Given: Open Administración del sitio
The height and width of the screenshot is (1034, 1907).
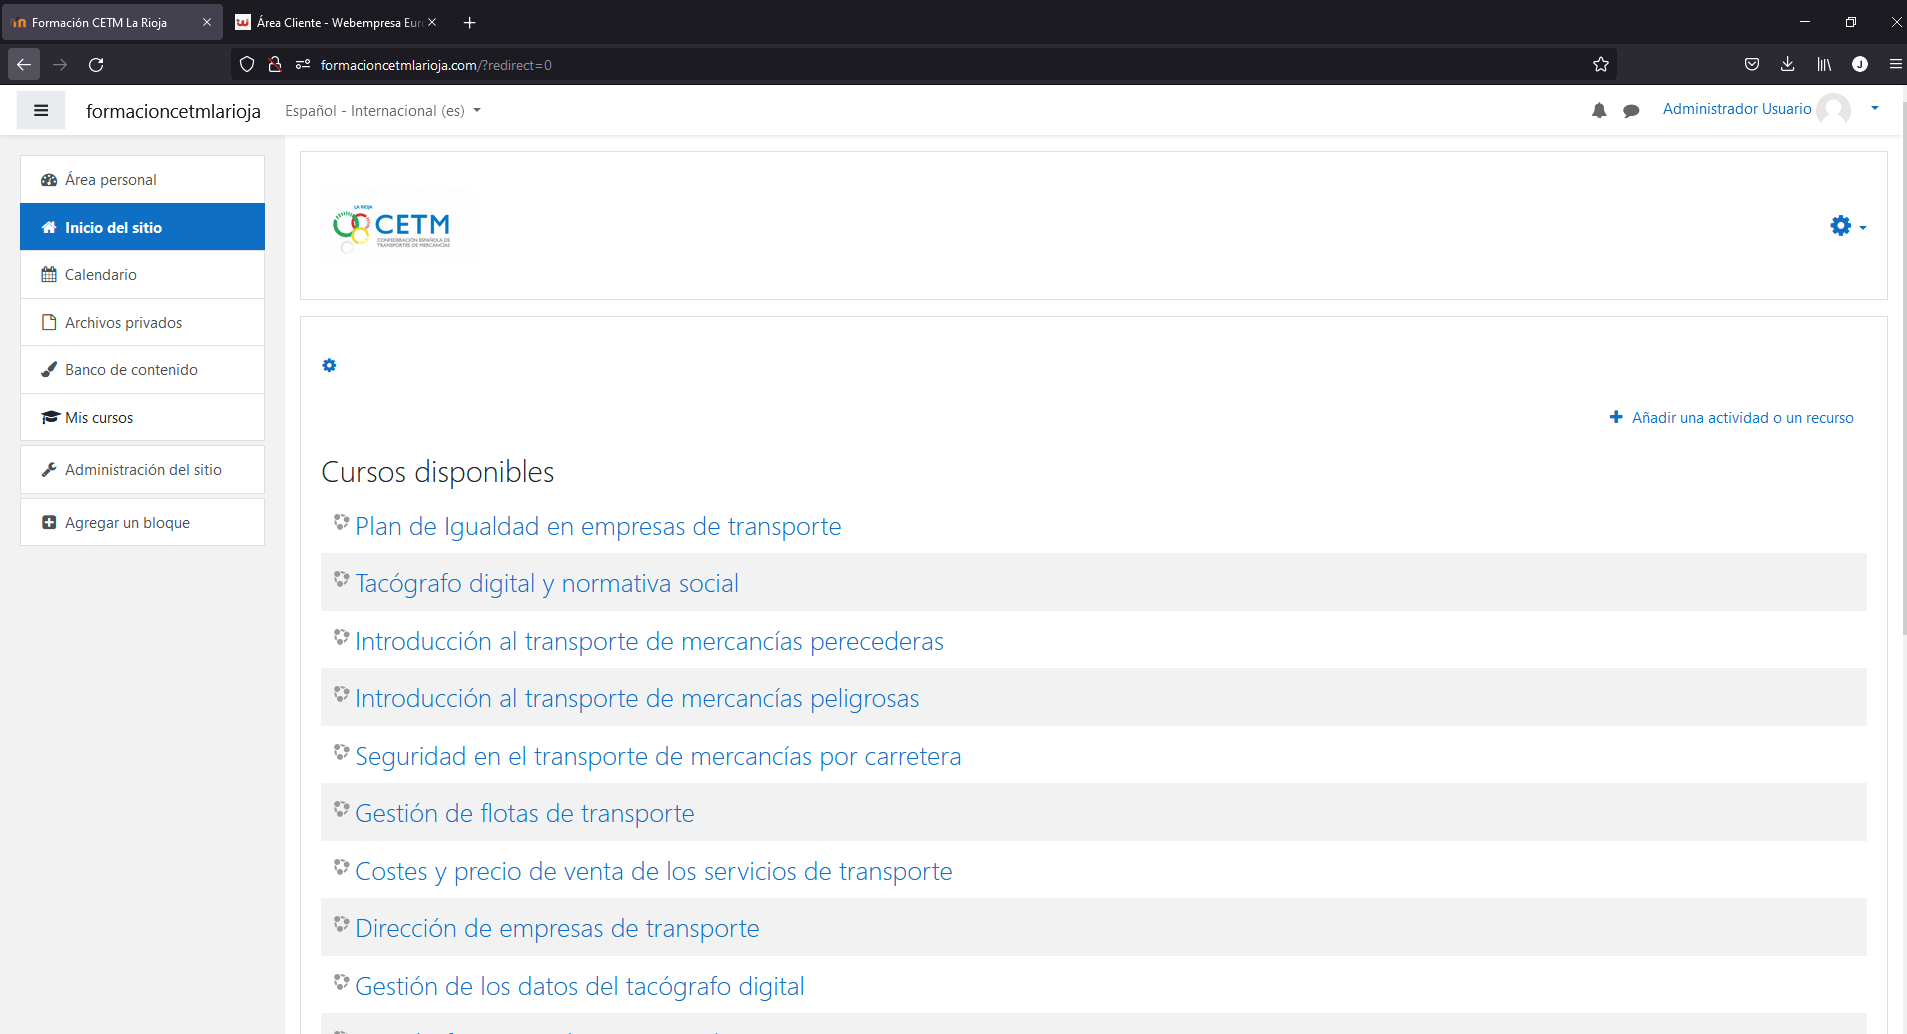Looking at the screenshot, I should click(x=142, y=470).
